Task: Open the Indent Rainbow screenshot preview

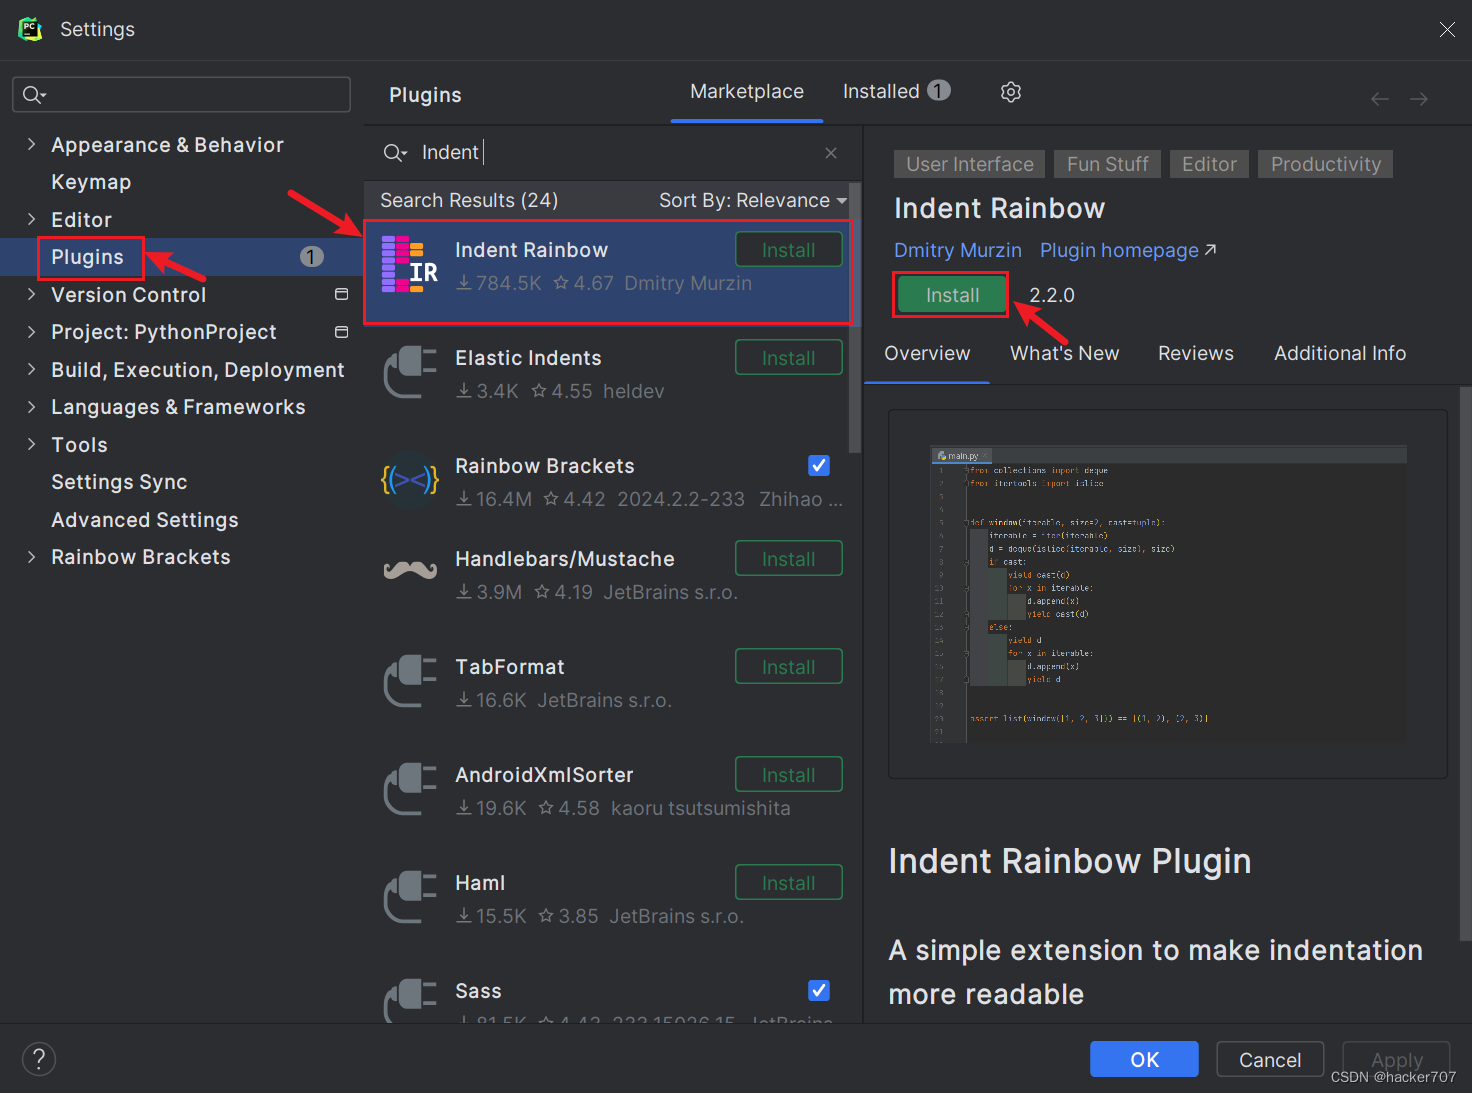Action: [x=1167, y=594]
